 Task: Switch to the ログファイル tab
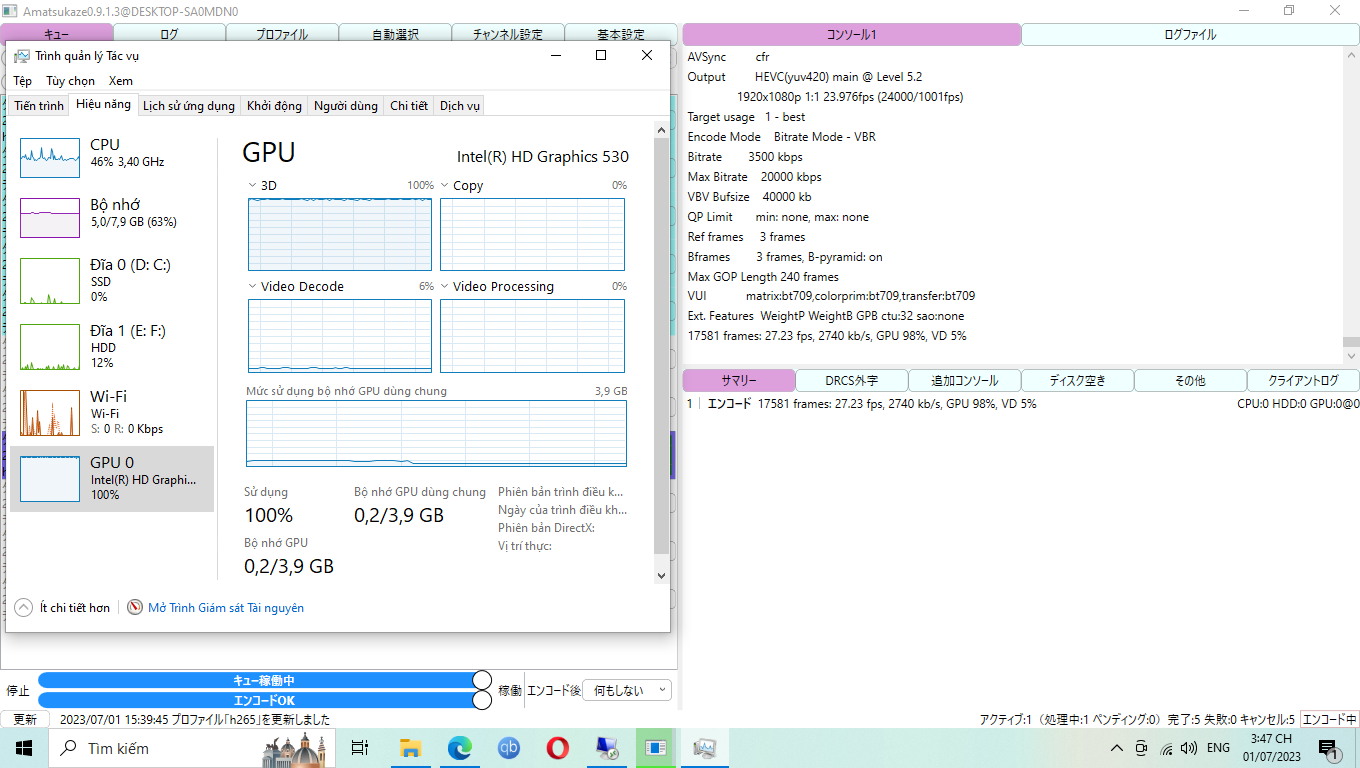(x=1190, y=34)
